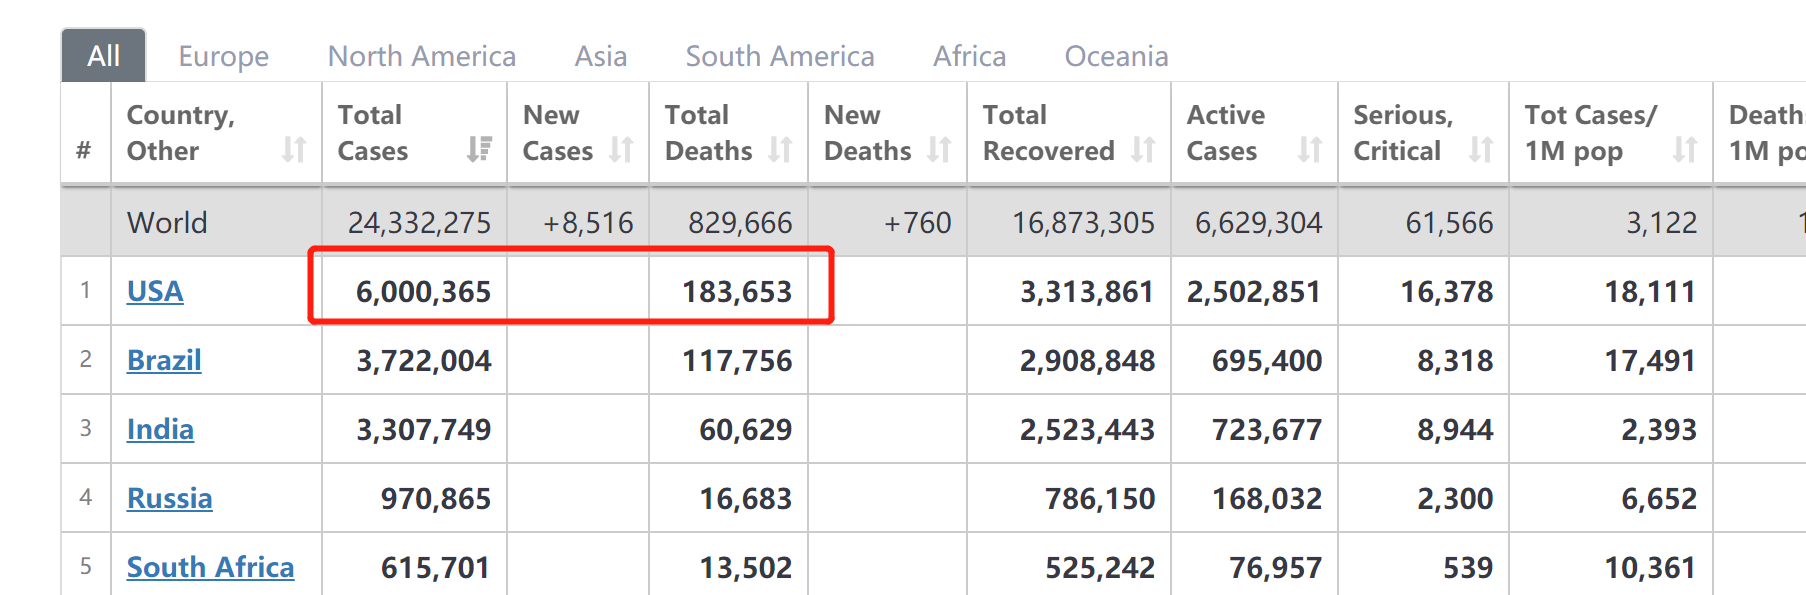The height and width of the screenshot is (595, 1806).
Task: Open the India country link
Action: pos(160,429)
